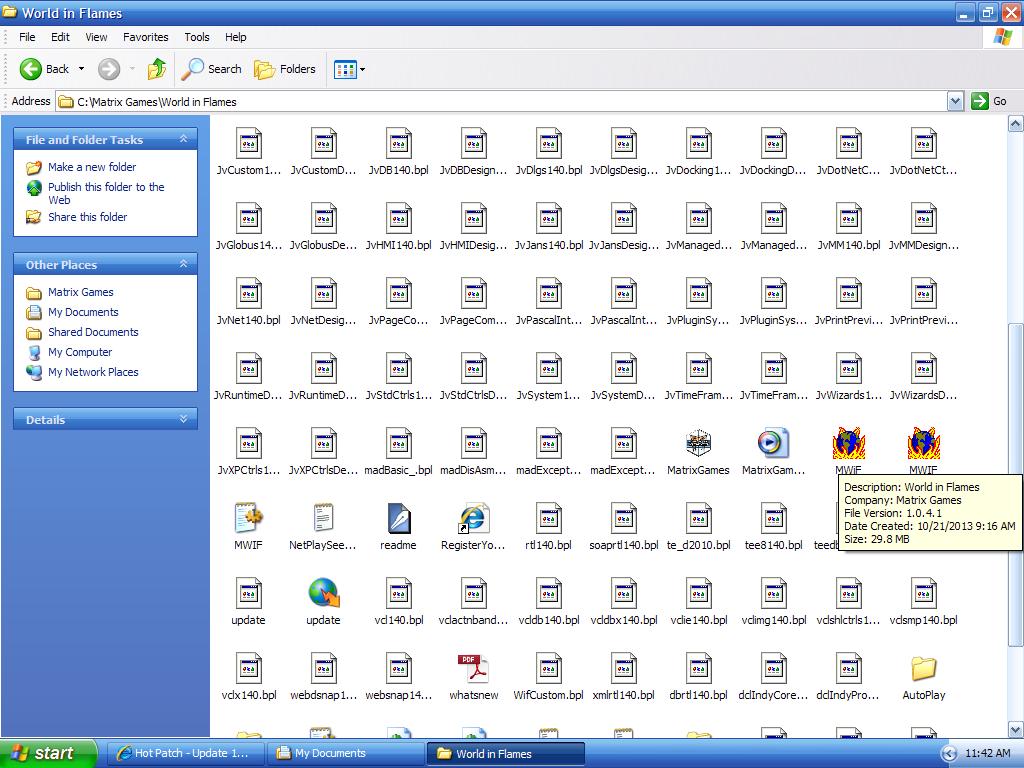Click inside the Address bar path field
The width and height of the screenshot is (1024, 768).
pyautogui.click(x=502, y=101)
